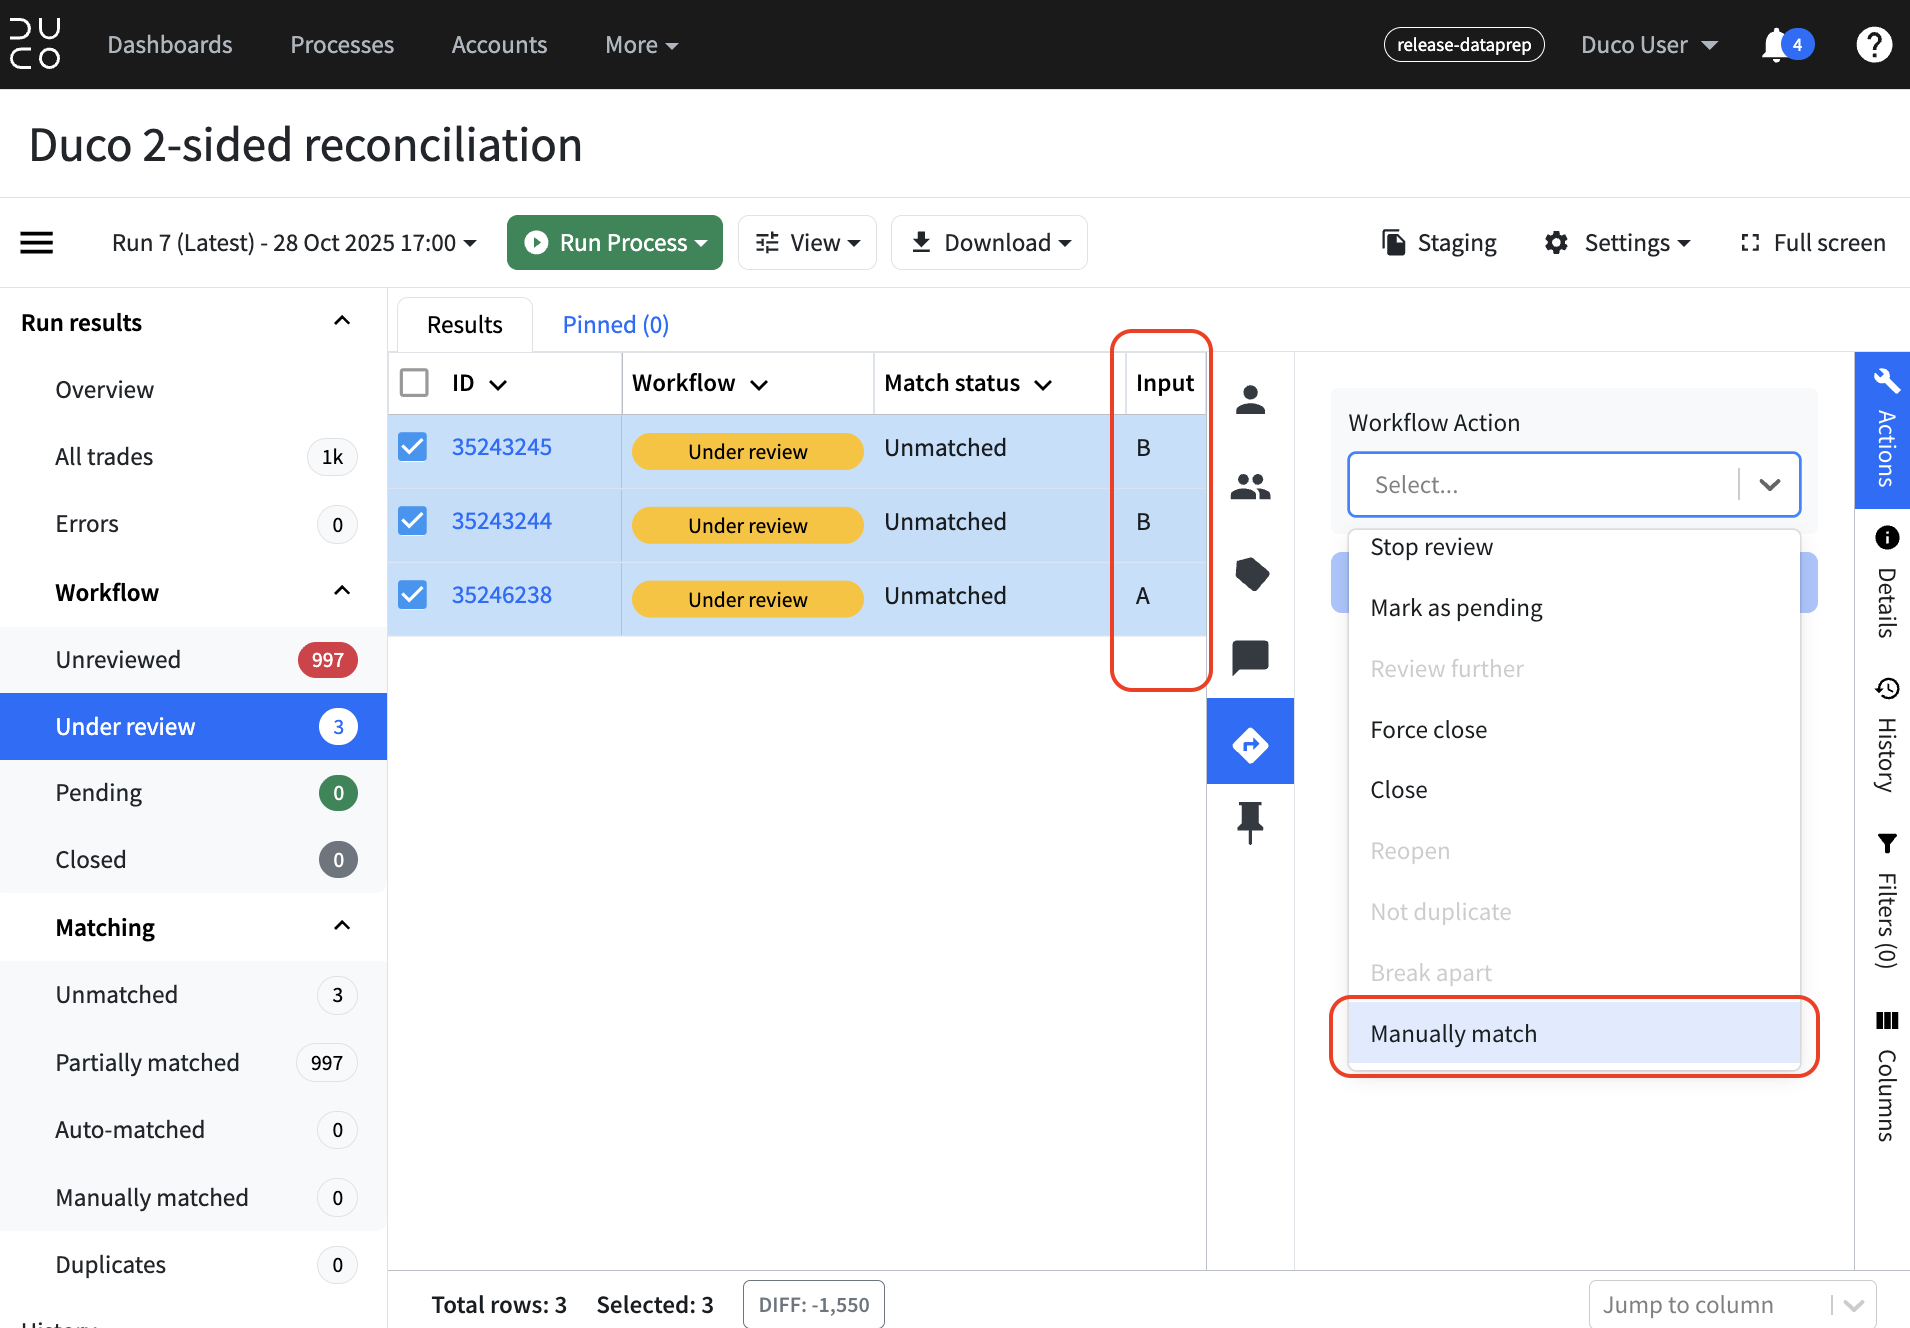Open the assign group people icon

click(1250, 487)
